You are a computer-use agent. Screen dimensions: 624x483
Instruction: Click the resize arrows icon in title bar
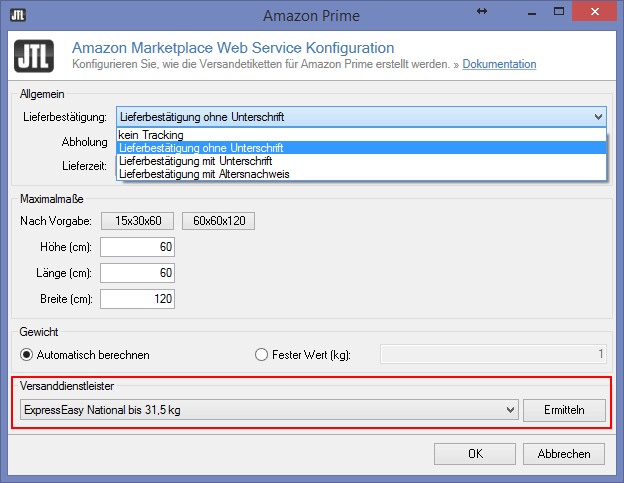481,11
